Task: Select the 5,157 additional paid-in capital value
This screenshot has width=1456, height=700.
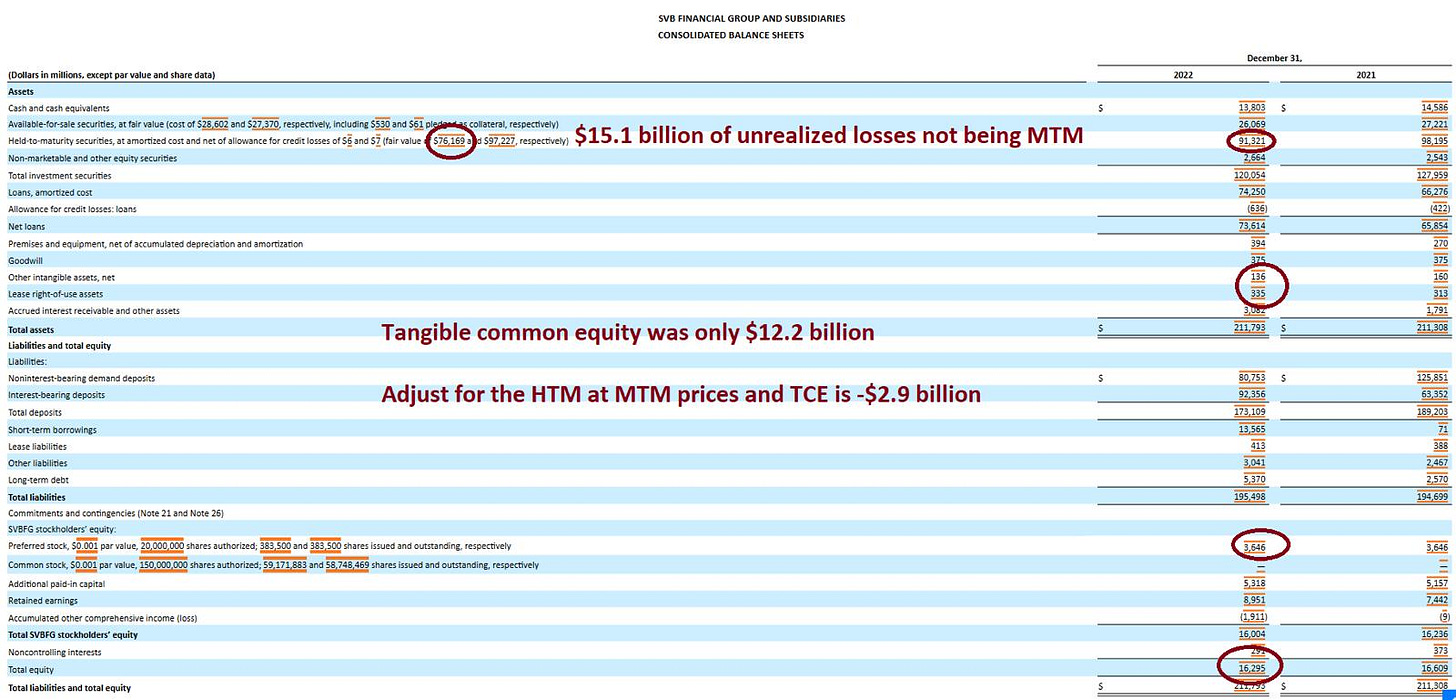Action: [x=1436, y=583]
